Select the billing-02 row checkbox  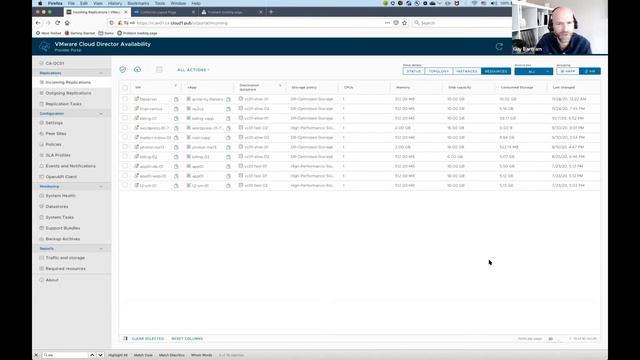125,156
